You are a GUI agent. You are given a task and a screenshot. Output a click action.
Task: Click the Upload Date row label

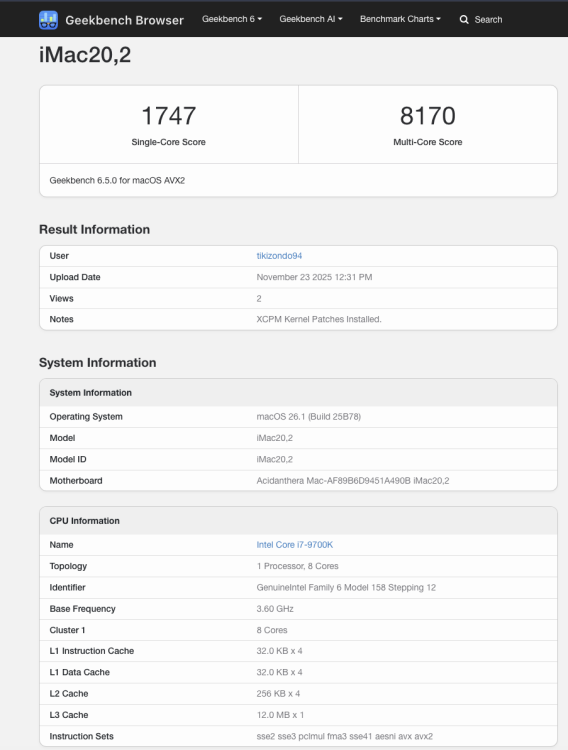[x=75, y=277]
